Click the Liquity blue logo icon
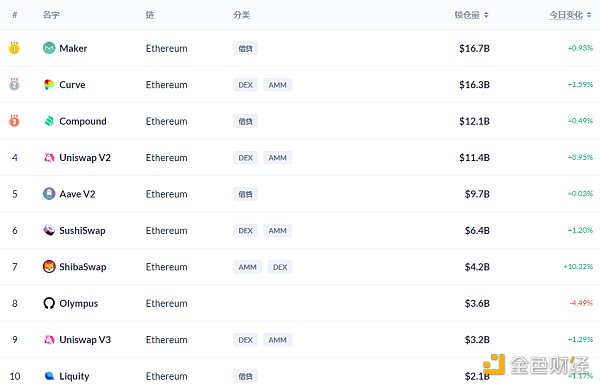 coord(49,376)
